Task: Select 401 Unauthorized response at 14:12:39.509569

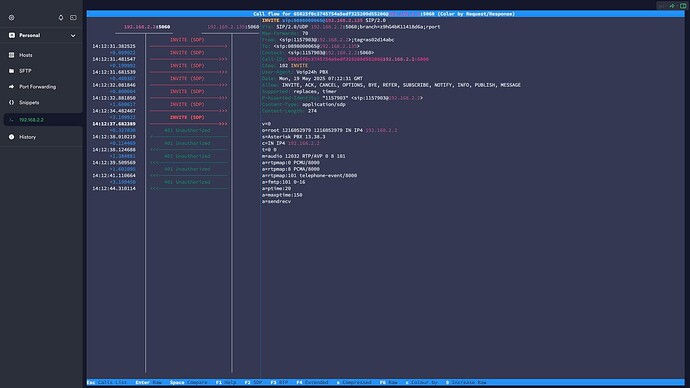Action: point(187,156)
